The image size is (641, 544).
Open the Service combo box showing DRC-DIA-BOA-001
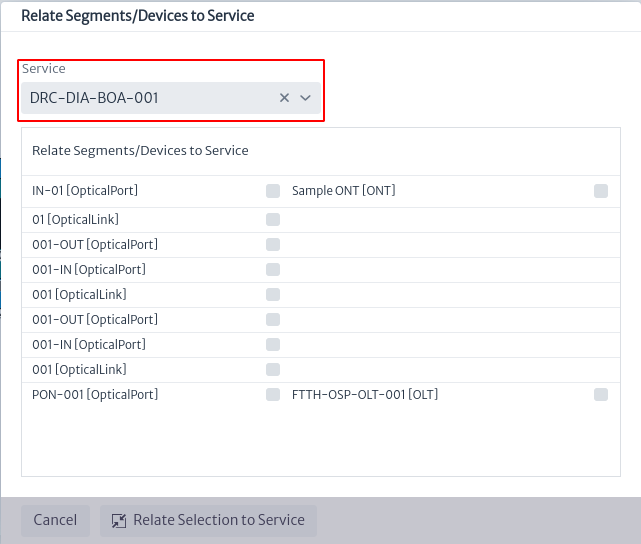(171, 98)
